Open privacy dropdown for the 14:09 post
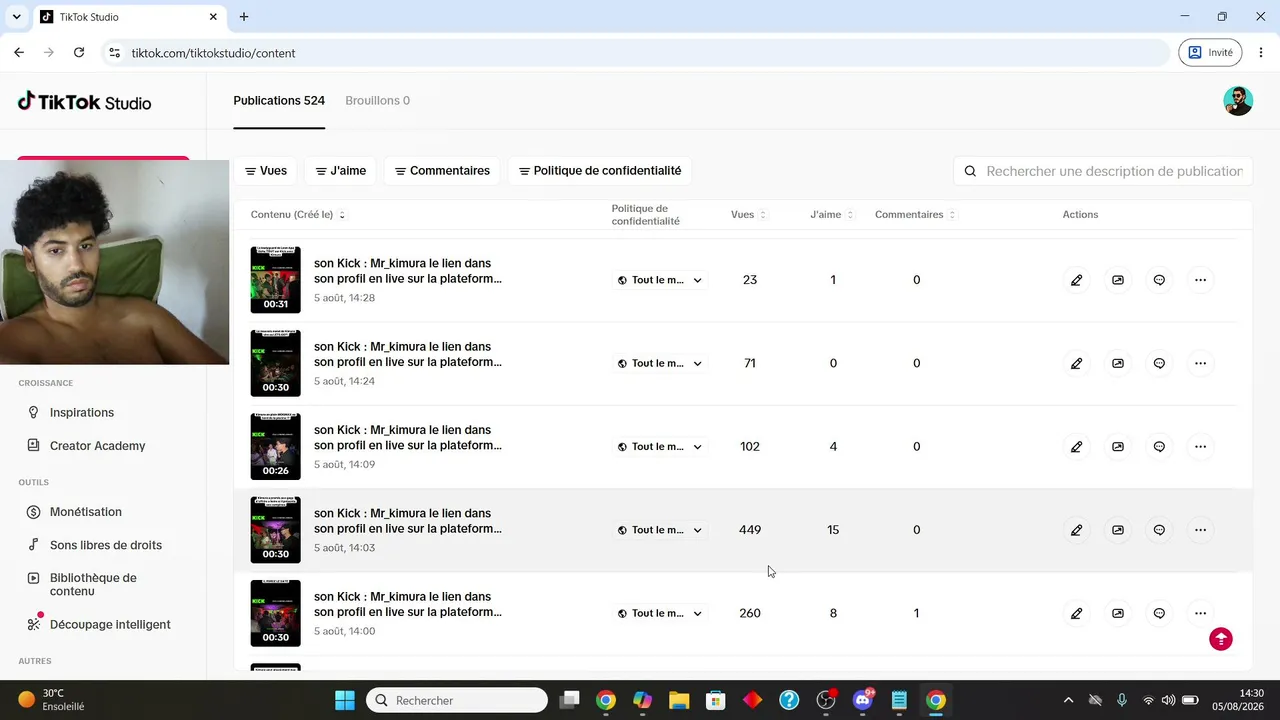 pyautogui.click(x=660, y=447)
